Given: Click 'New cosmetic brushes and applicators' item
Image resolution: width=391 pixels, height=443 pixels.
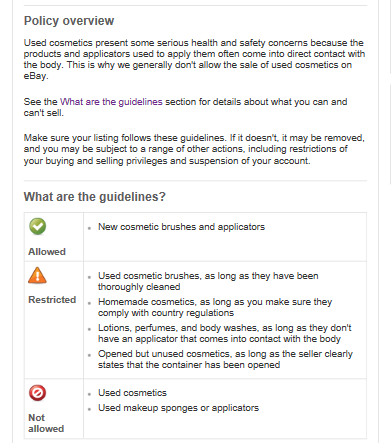Looking at the screenshot, I should [181, 227].
